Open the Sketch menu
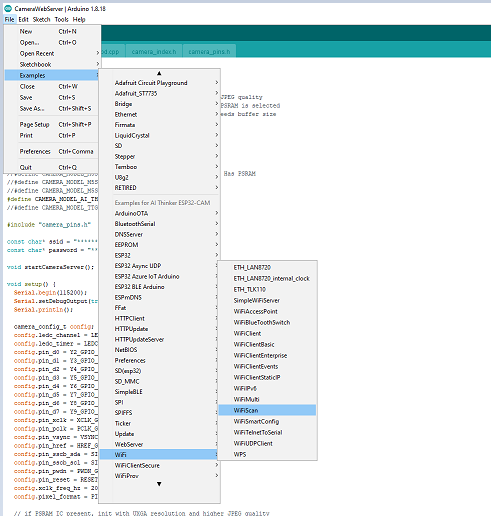 (41, 19)
